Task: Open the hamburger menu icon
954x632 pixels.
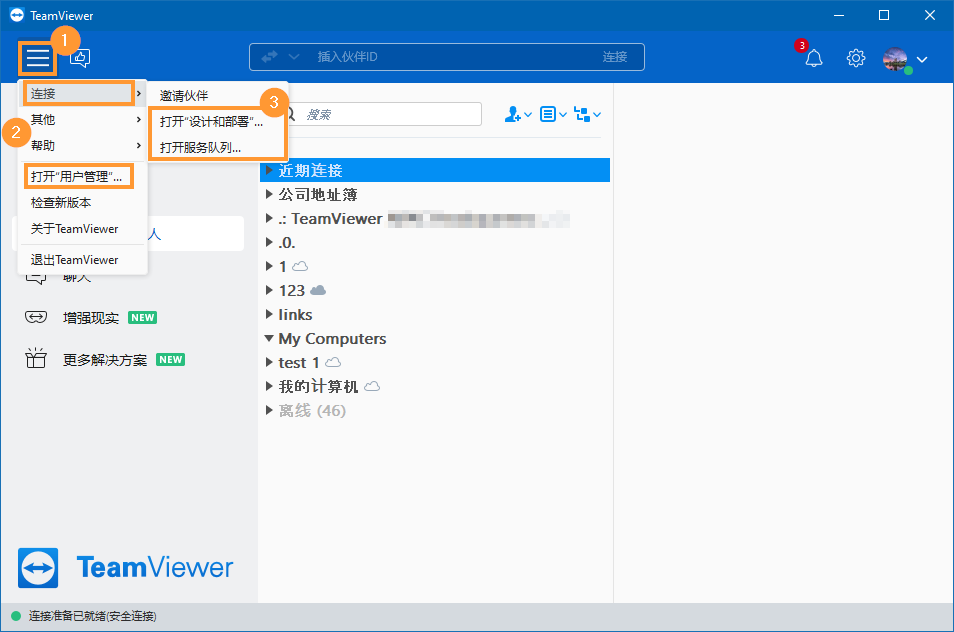Action: [x=37, y=58]
